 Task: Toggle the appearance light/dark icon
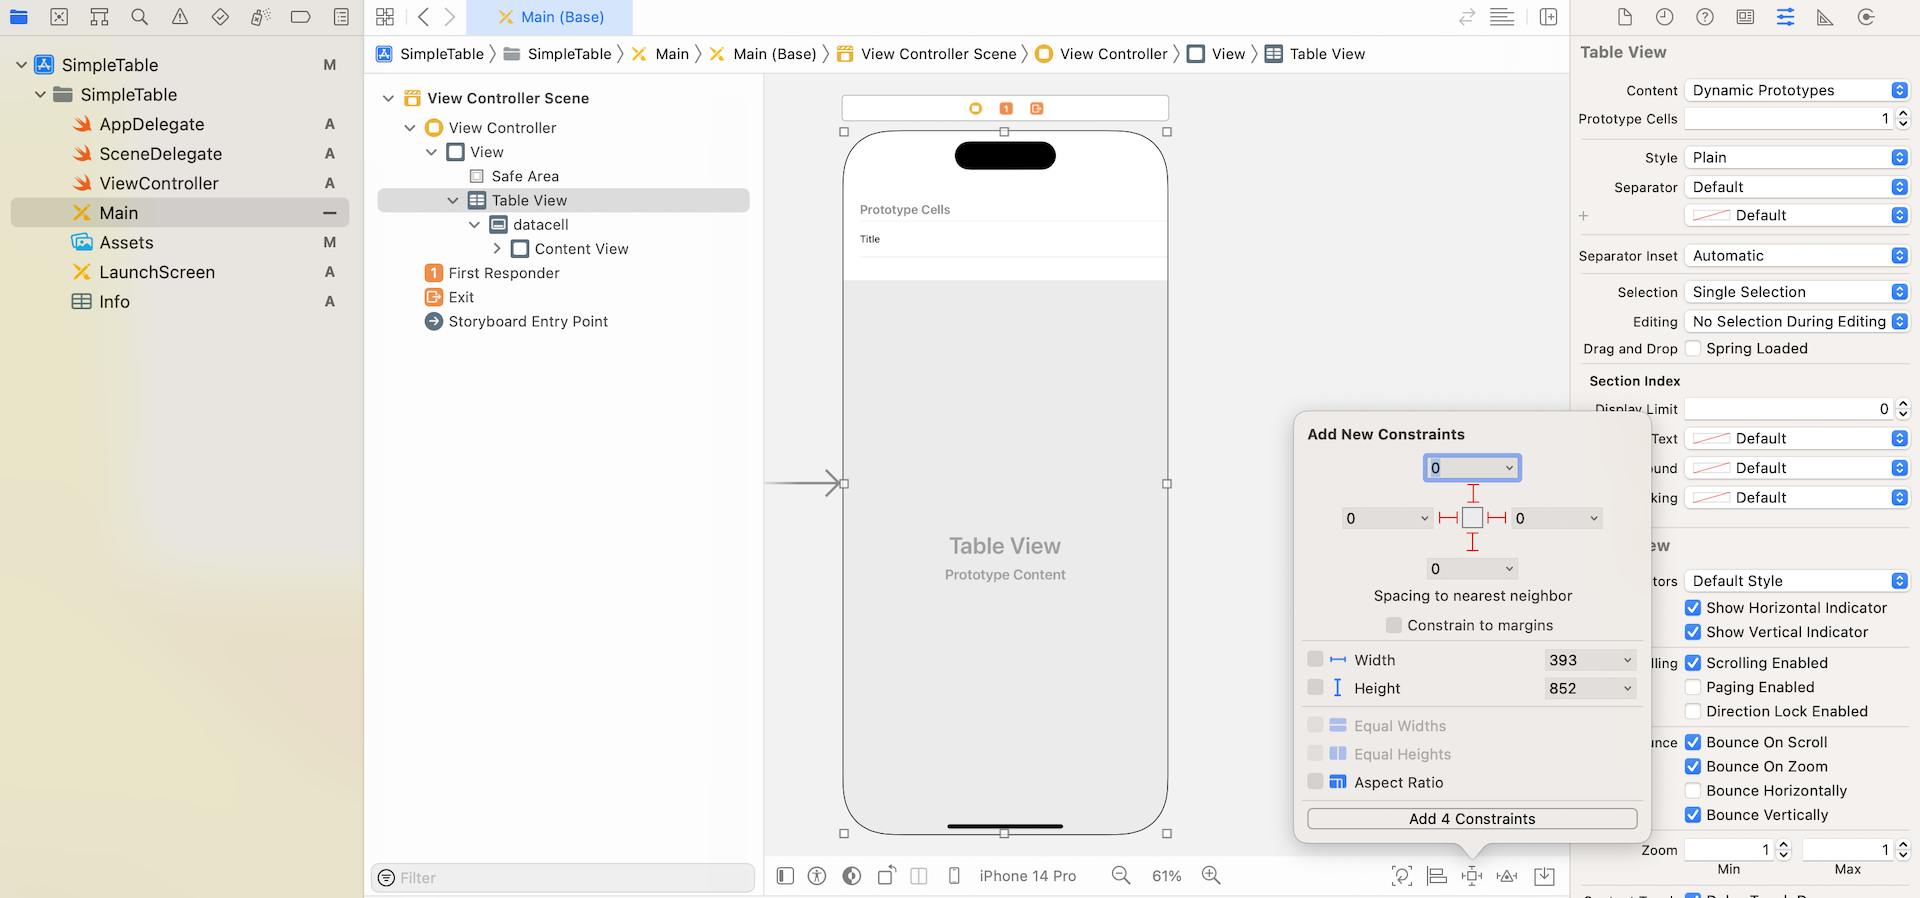852,876
